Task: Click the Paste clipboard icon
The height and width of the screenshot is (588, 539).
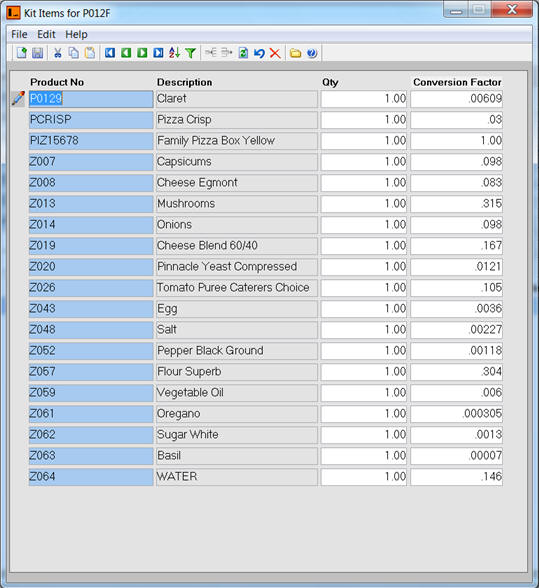Action: [x=90, y=53]
